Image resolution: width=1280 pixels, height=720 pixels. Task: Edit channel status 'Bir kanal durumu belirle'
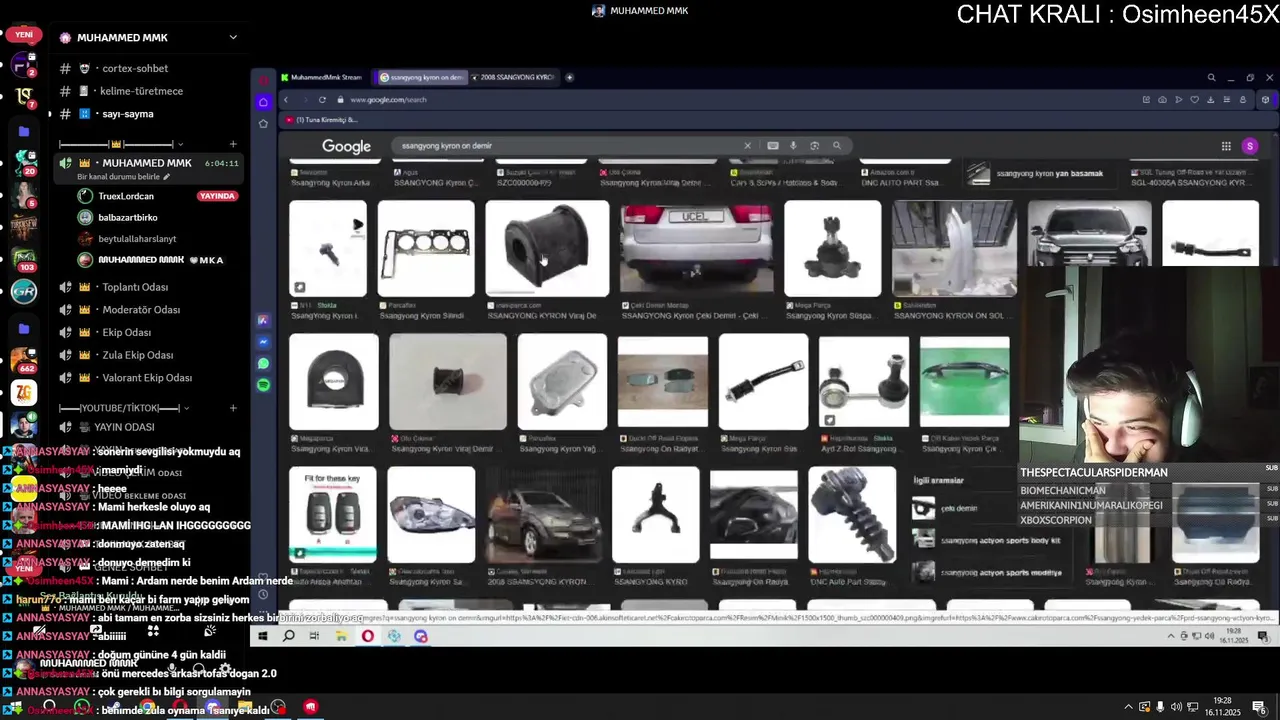click(123, 177)
